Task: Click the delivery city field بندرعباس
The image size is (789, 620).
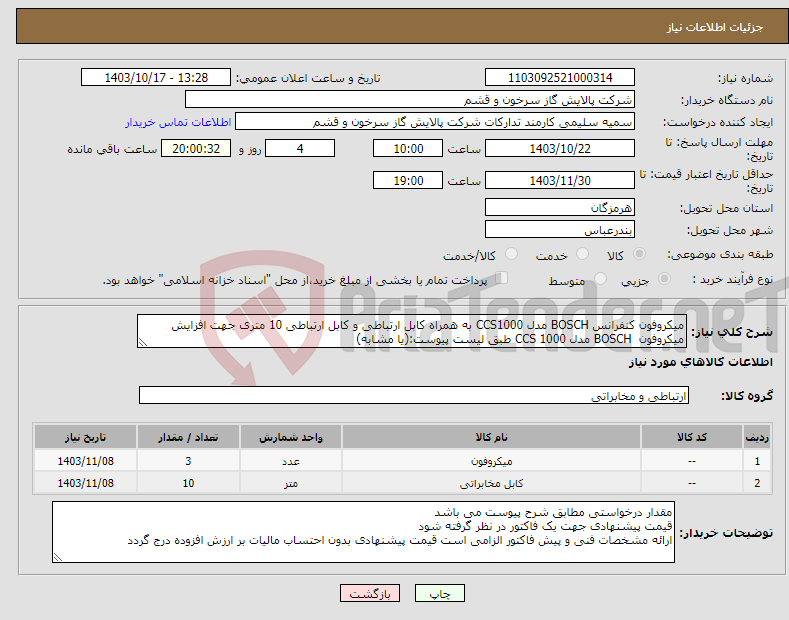Action: (560, 229)
